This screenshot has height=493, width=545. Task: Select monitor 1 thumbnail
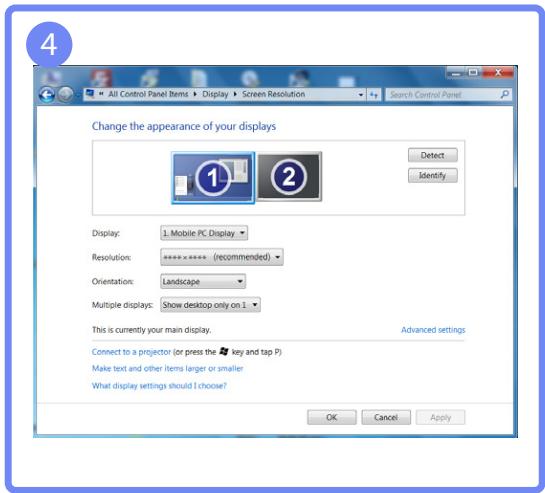click(213, 178)
